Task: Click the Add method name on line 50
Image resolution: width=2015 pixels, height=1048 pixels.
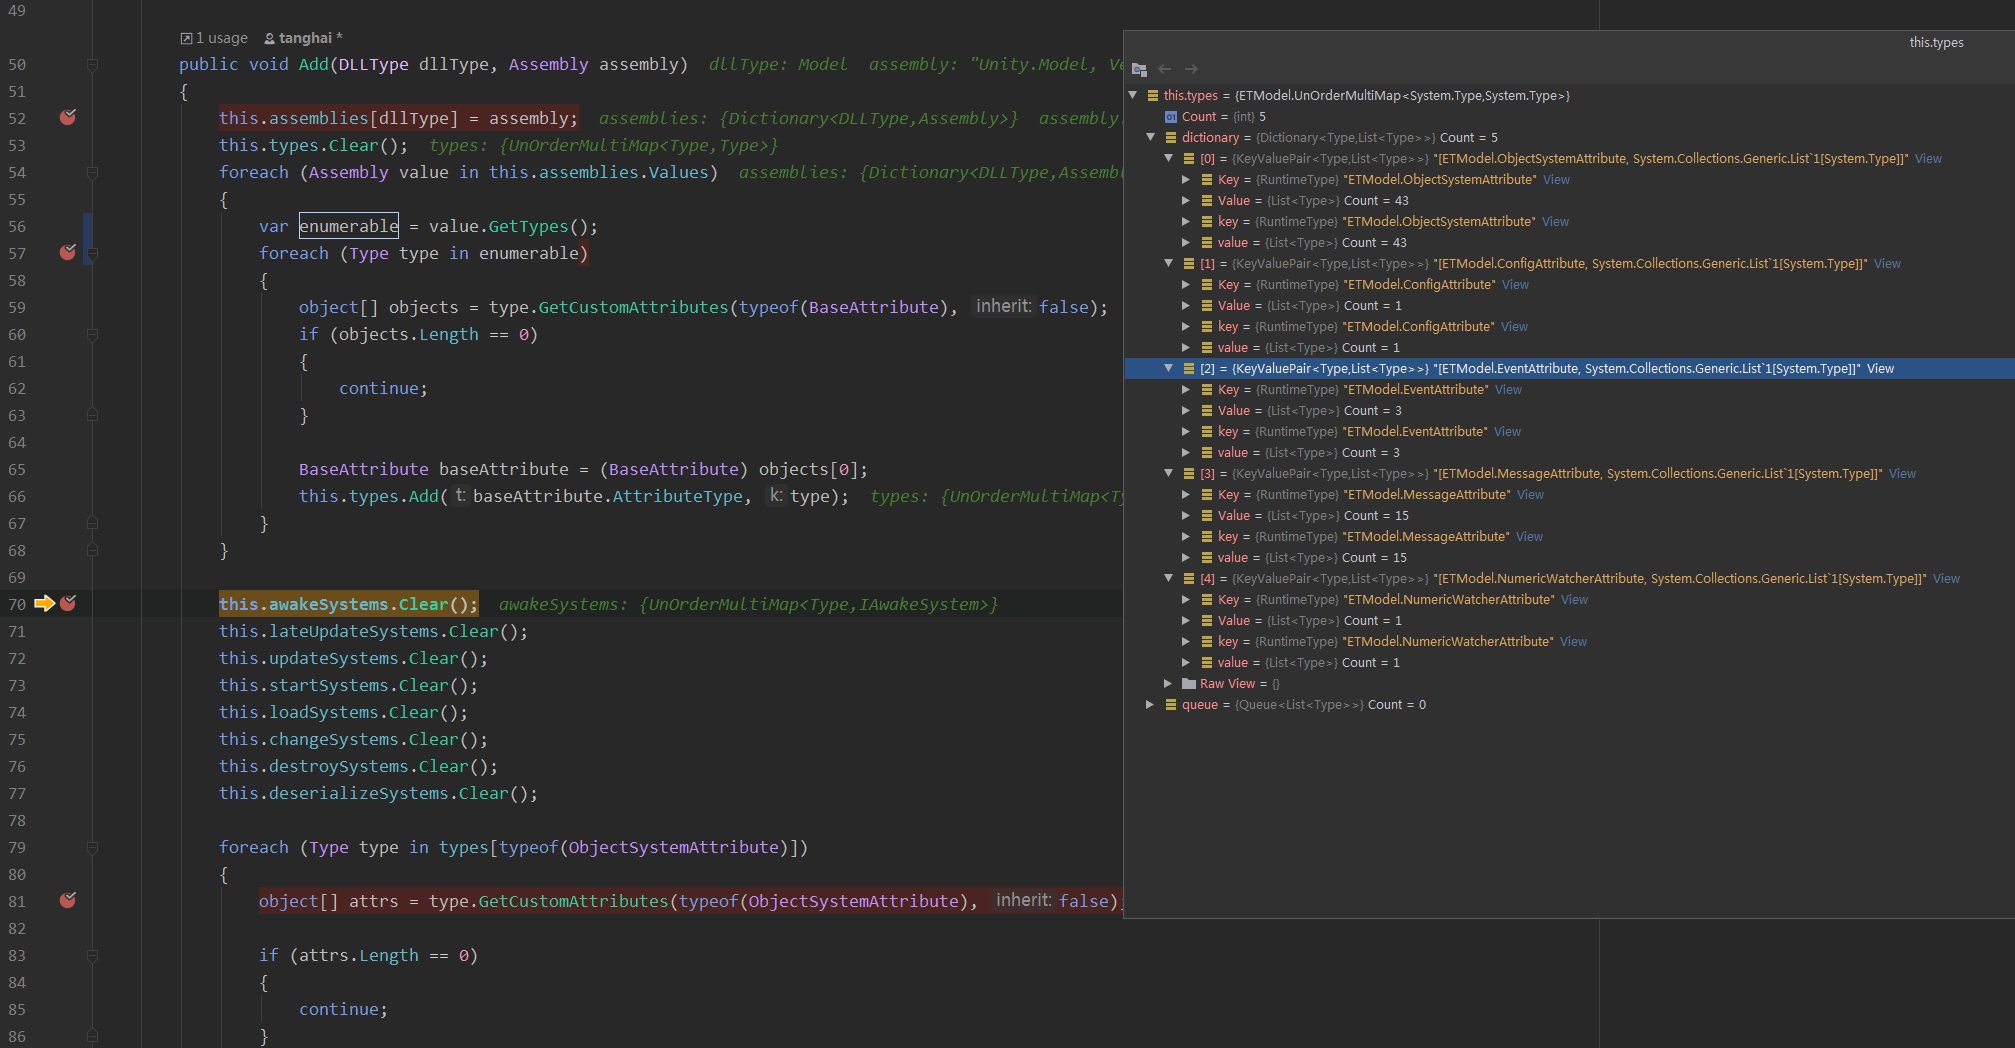Action: tap(313, 64)
